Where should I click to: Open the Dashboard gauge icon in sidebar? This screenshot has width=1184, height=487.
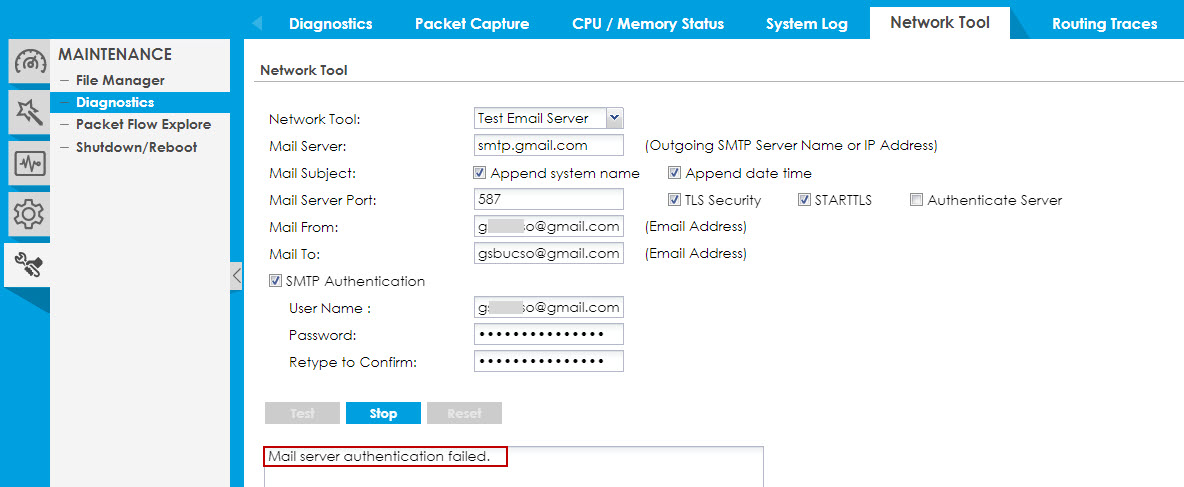click(x=29, y=63)
